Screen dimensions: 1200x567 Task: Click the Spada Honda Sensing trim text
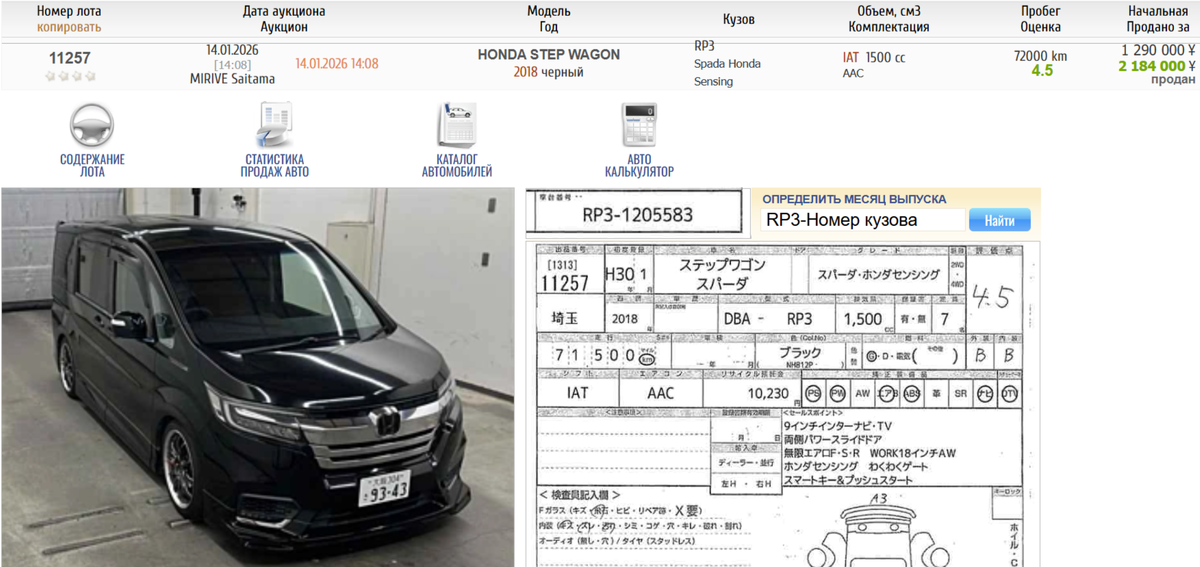point(727,72)
